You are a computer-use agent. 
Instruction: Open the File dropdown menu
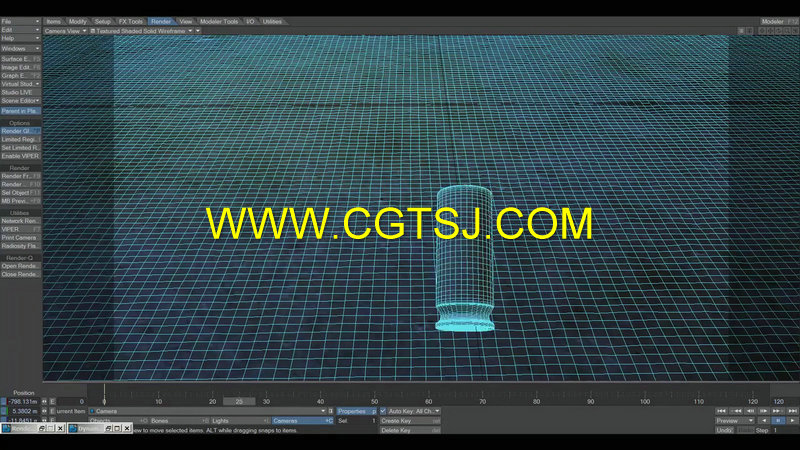coord(20,21)
